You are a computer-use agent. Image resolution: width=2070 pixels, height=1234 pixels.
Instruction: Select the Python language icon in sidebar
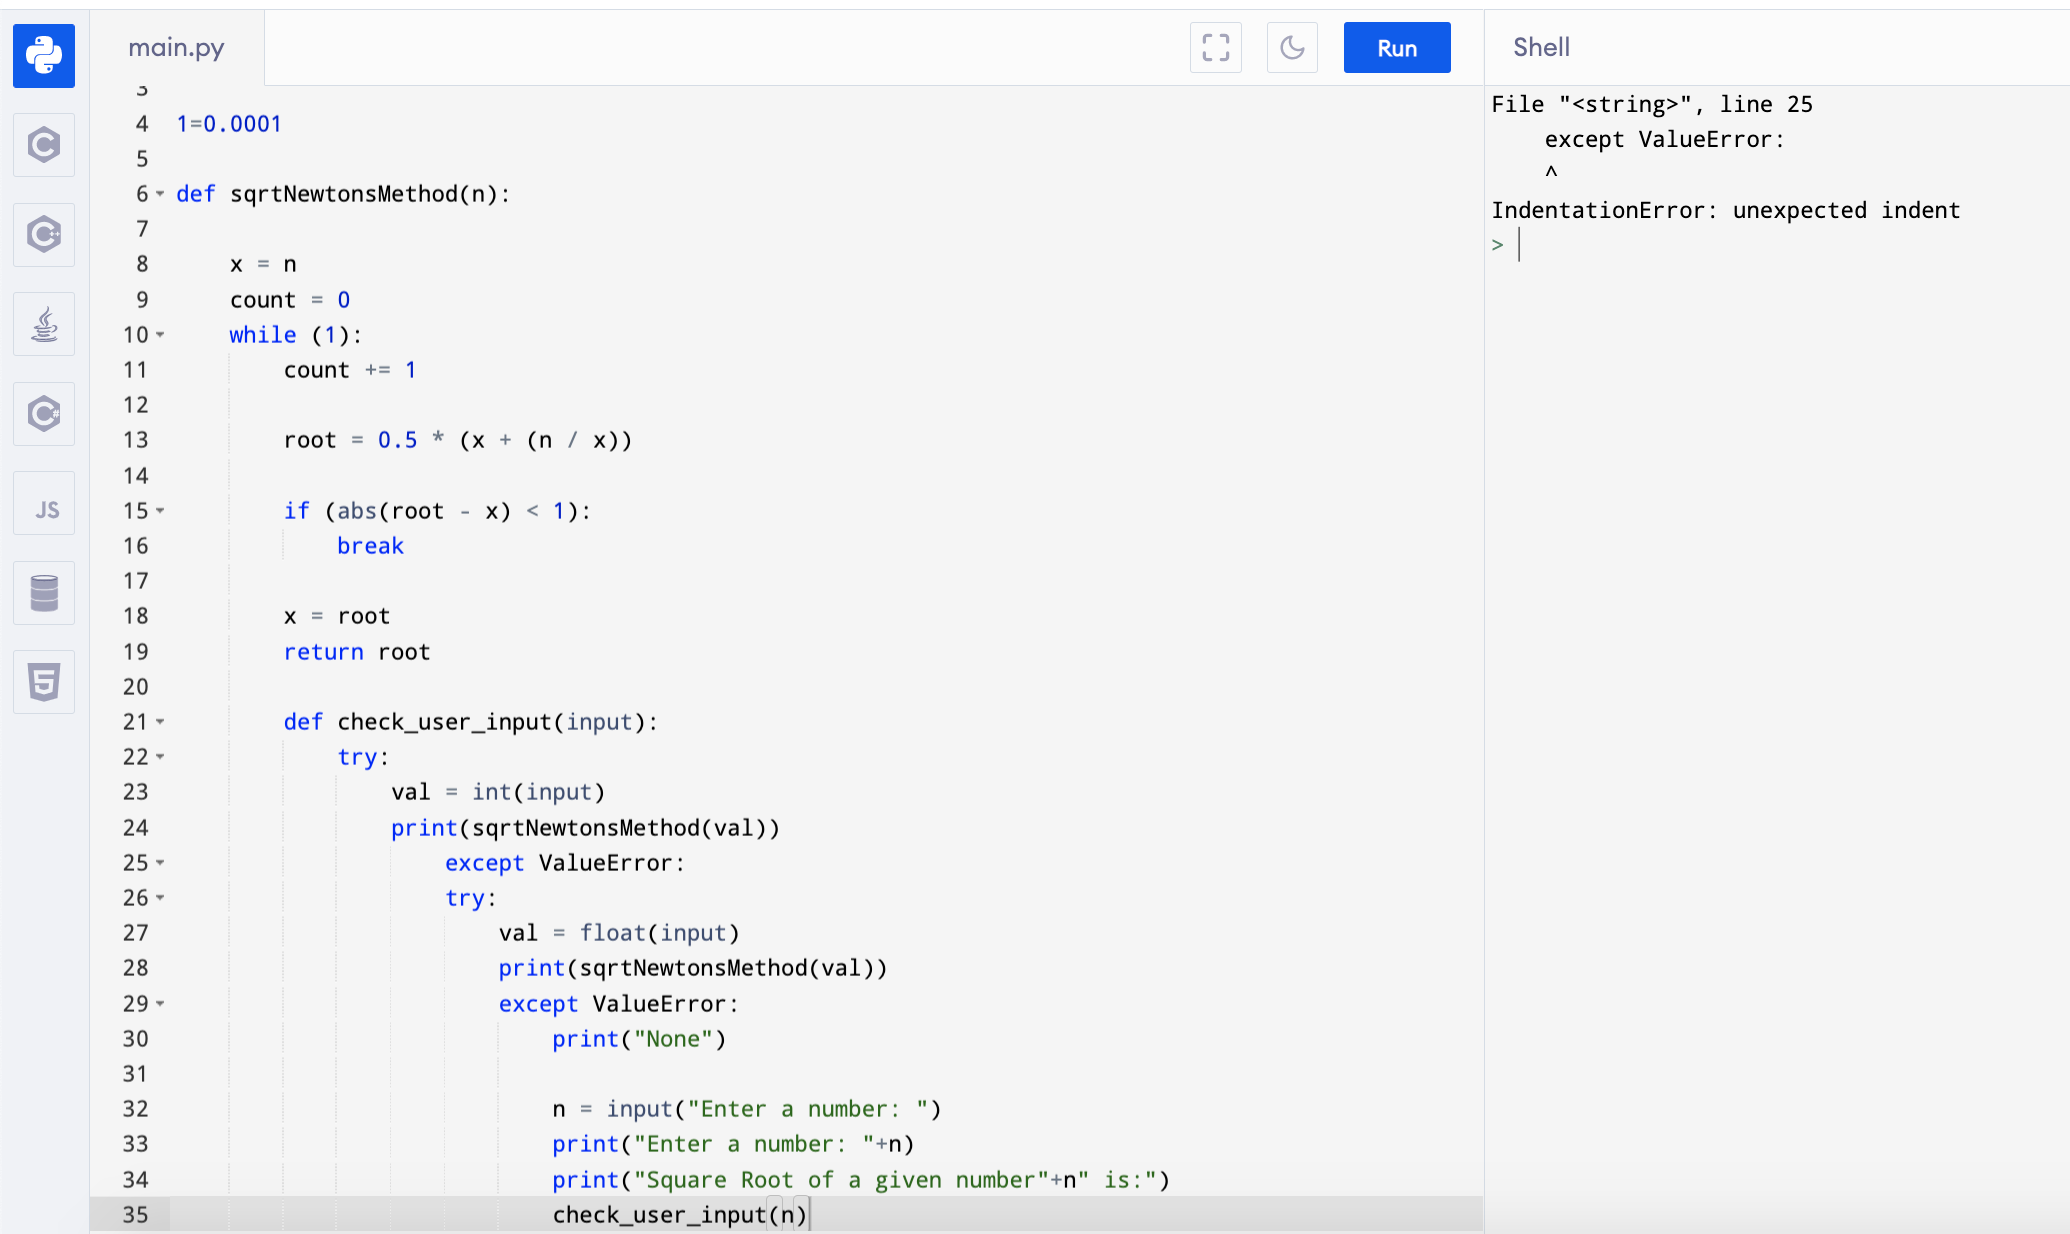click(x=44, y=56)
